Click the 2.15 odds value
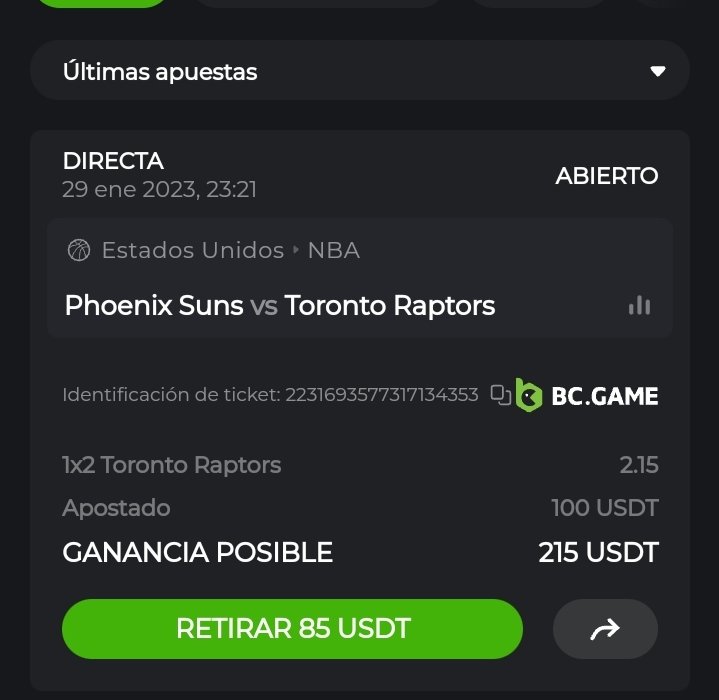The image size is (719, 700). tap(638, 465)
